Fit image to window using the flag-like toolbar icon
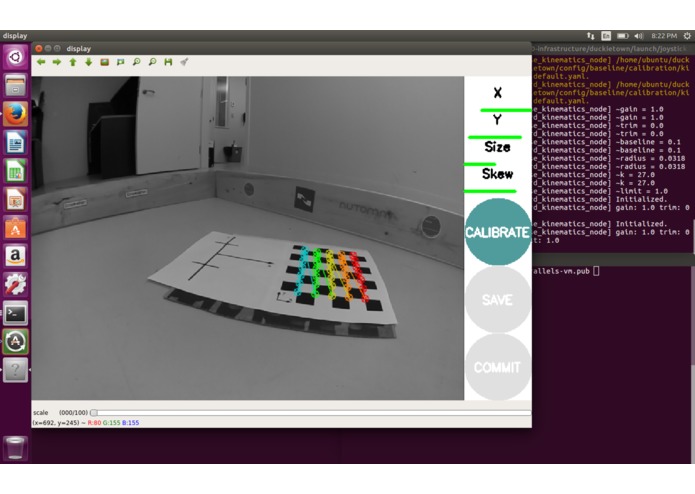 pyautogui.click(x=121, y=62)
